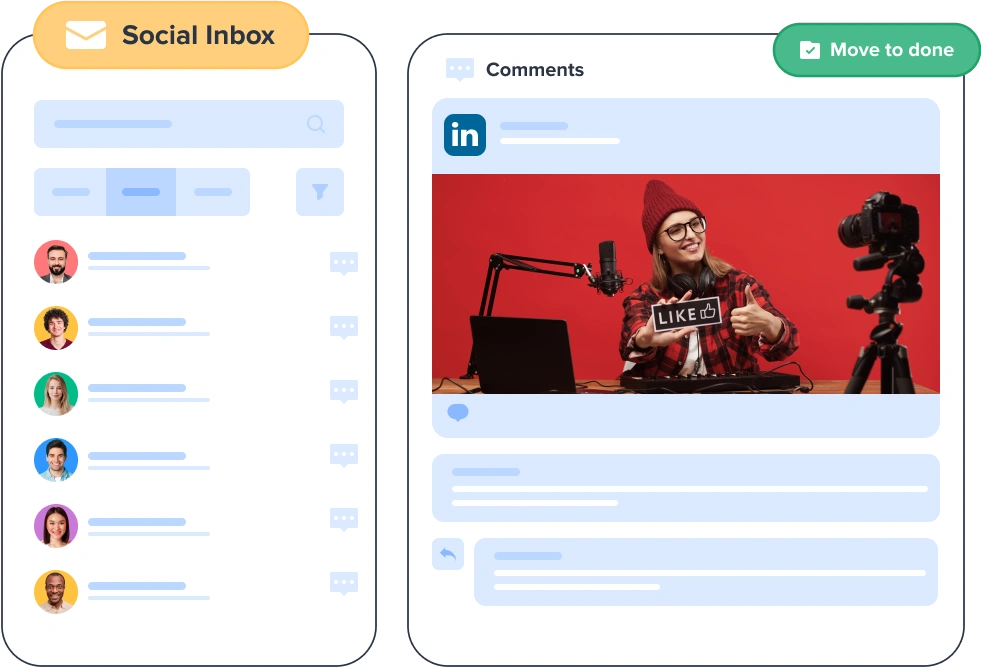The image size is (981, 667).
Task: Switch to the highlighted middle filter tab
Action: (x=141, y=191)
